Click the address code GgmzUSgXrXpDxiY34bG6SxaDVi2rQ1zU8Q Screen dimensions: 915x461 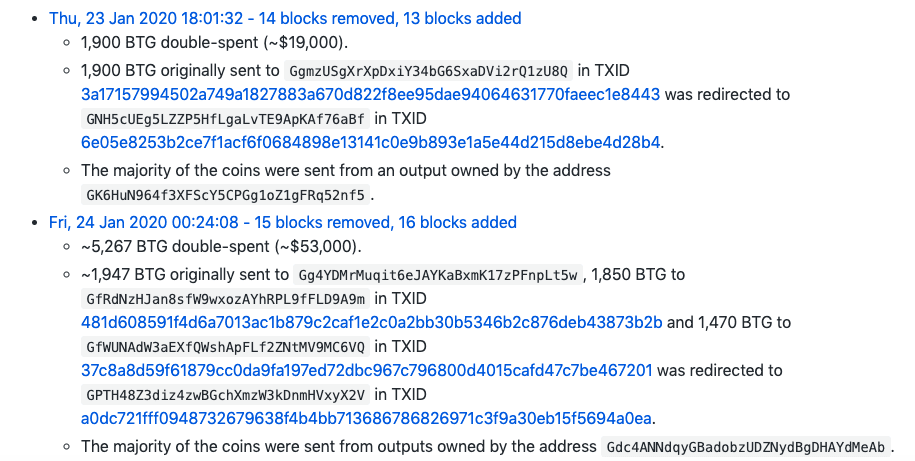[x=428, y=72]
